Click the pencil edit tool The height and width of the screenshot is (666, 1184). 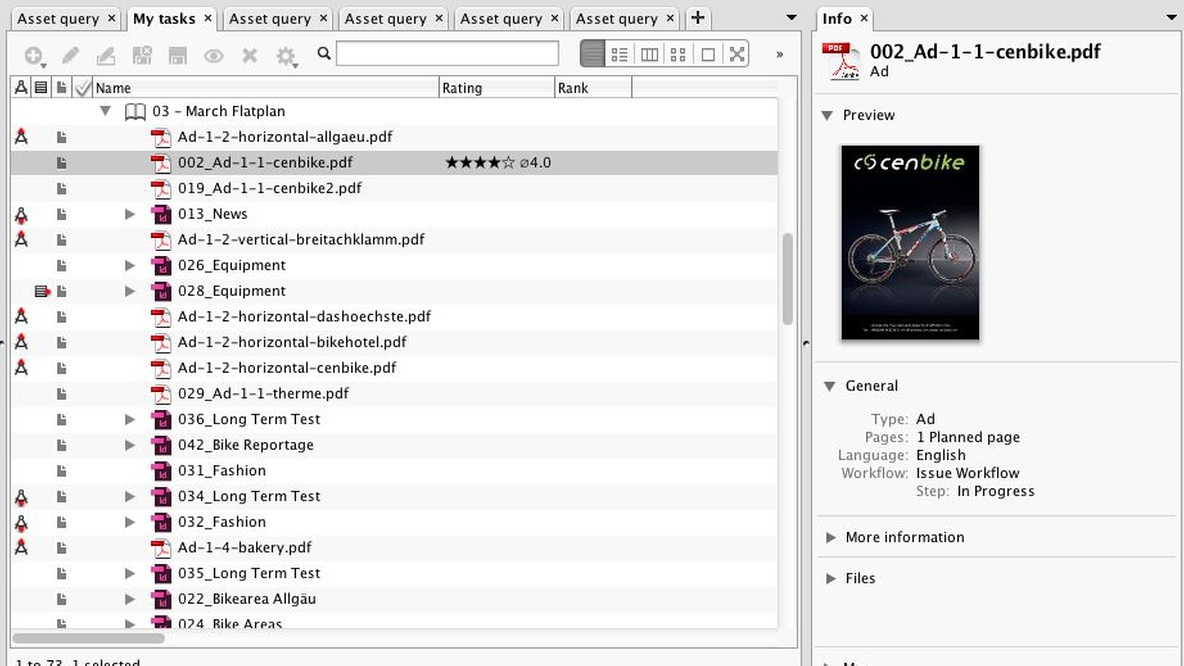click(70, 55)
